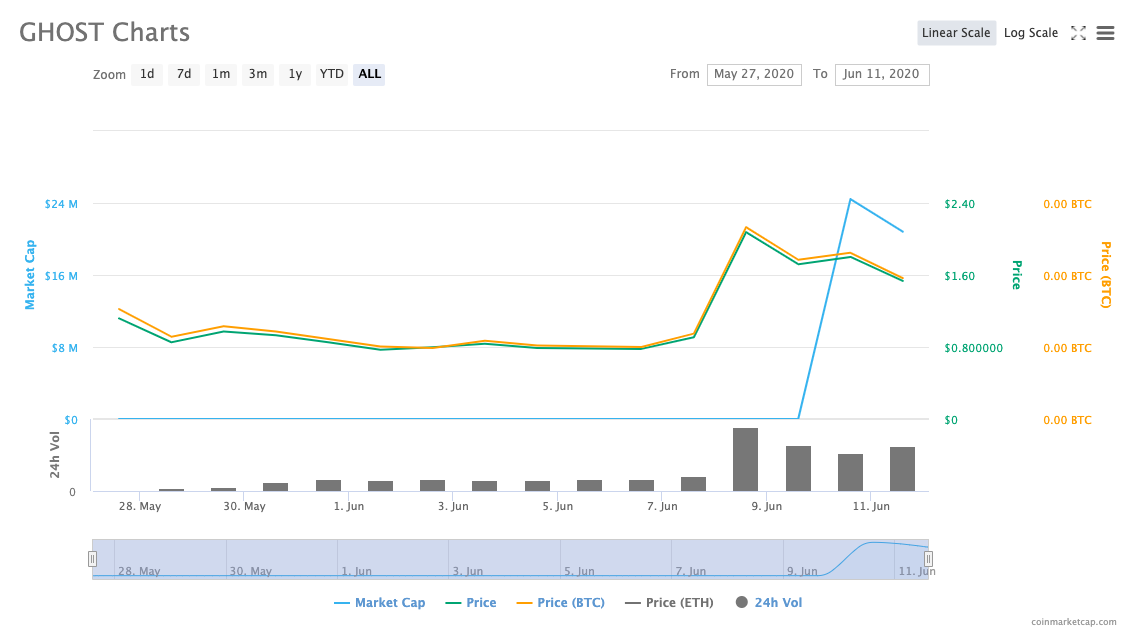Image resolution: width=1141 pixels, height=643 pixels.
Task: Click the $24 M market cap axis label
Action: [x=61, y=204]
